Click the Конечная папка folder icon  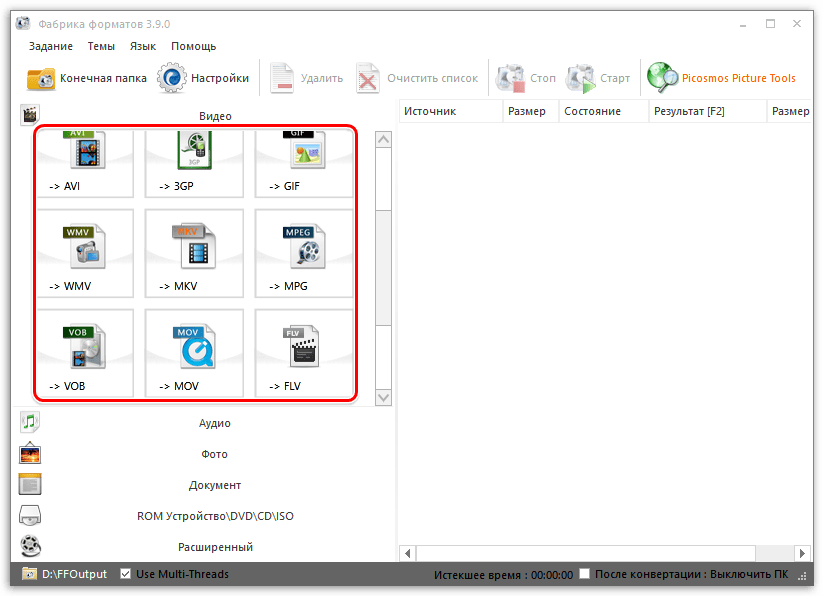tap(40, 78)
